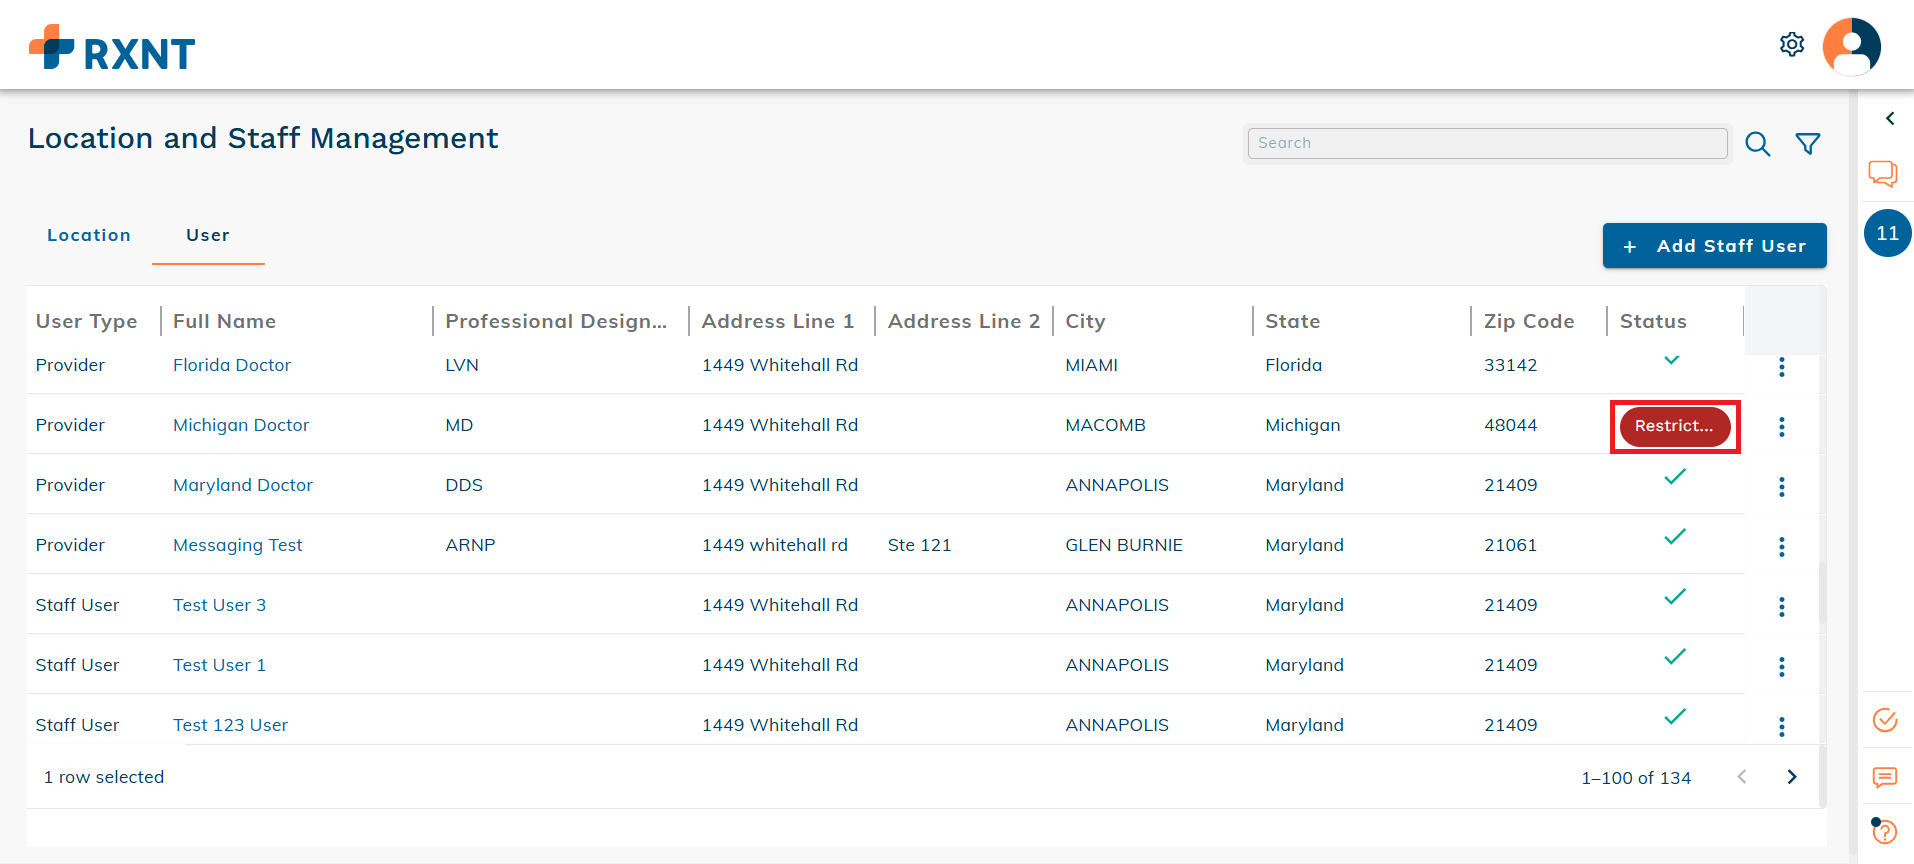Image resolution: width=1914 pixels, height=864 pixels.
Task: Select the 'Ste 121' address cell
Action: point(920,545)
